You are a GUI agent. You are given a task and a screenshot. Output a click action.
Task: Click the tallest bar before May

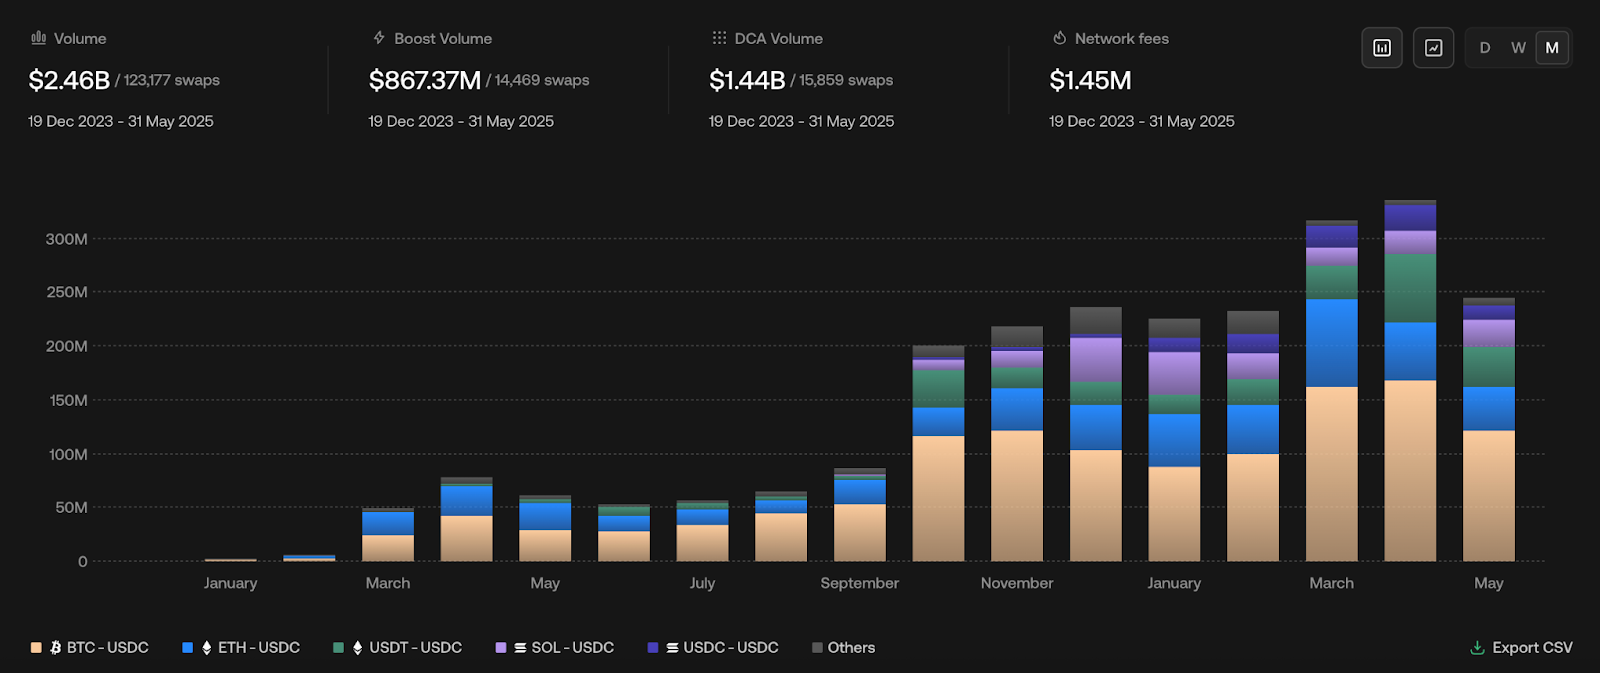click(1410, 381)
